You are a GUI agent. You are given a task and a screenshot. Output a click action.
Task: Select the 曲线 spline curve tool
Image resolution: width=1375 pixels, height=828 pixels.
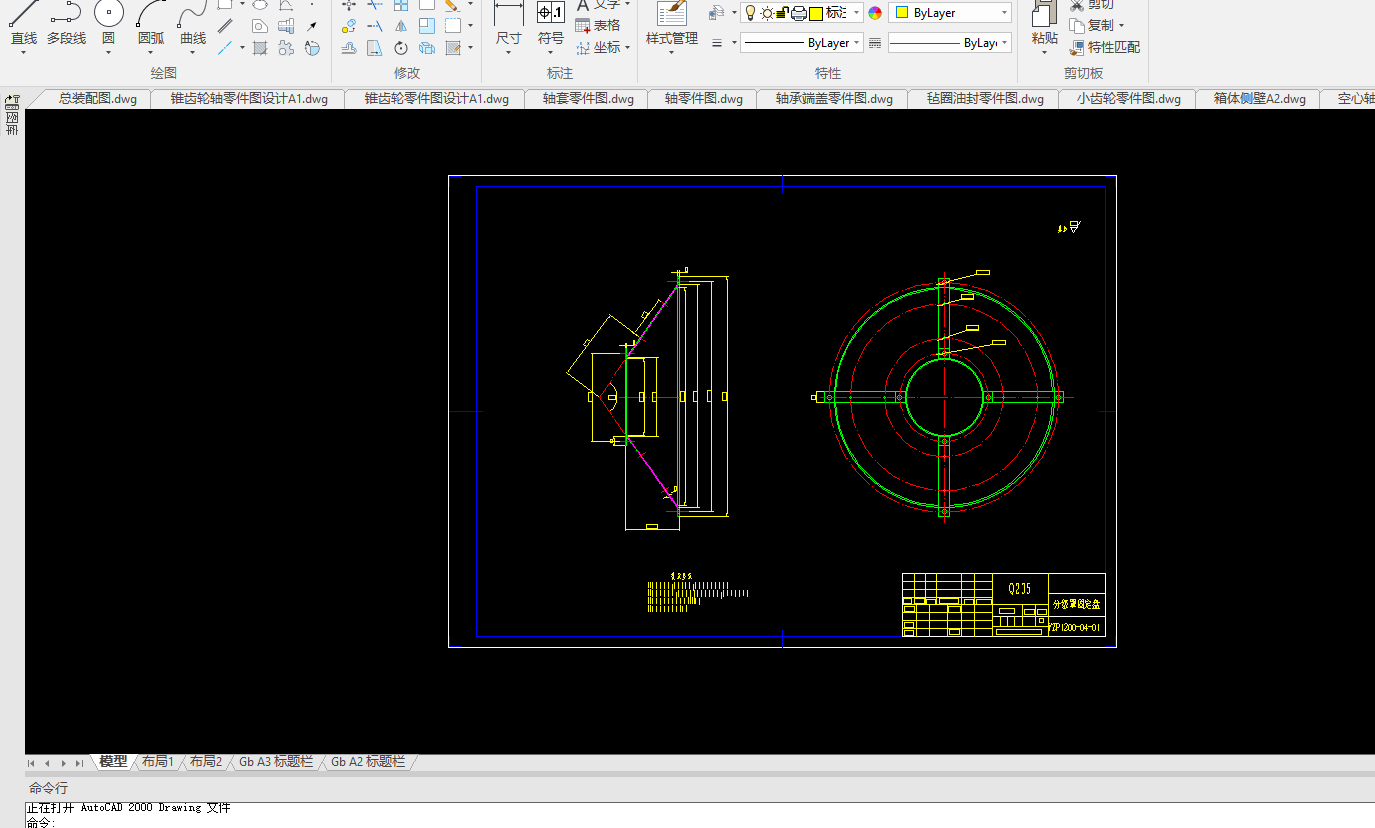click(x=193, y=24)
